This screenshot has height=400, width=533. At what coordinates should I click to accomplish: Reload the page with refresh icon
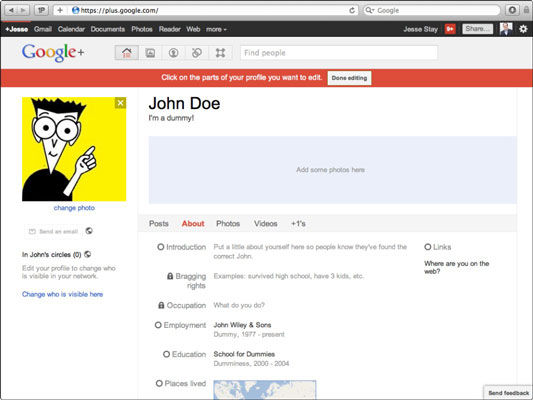click(352, 10)
